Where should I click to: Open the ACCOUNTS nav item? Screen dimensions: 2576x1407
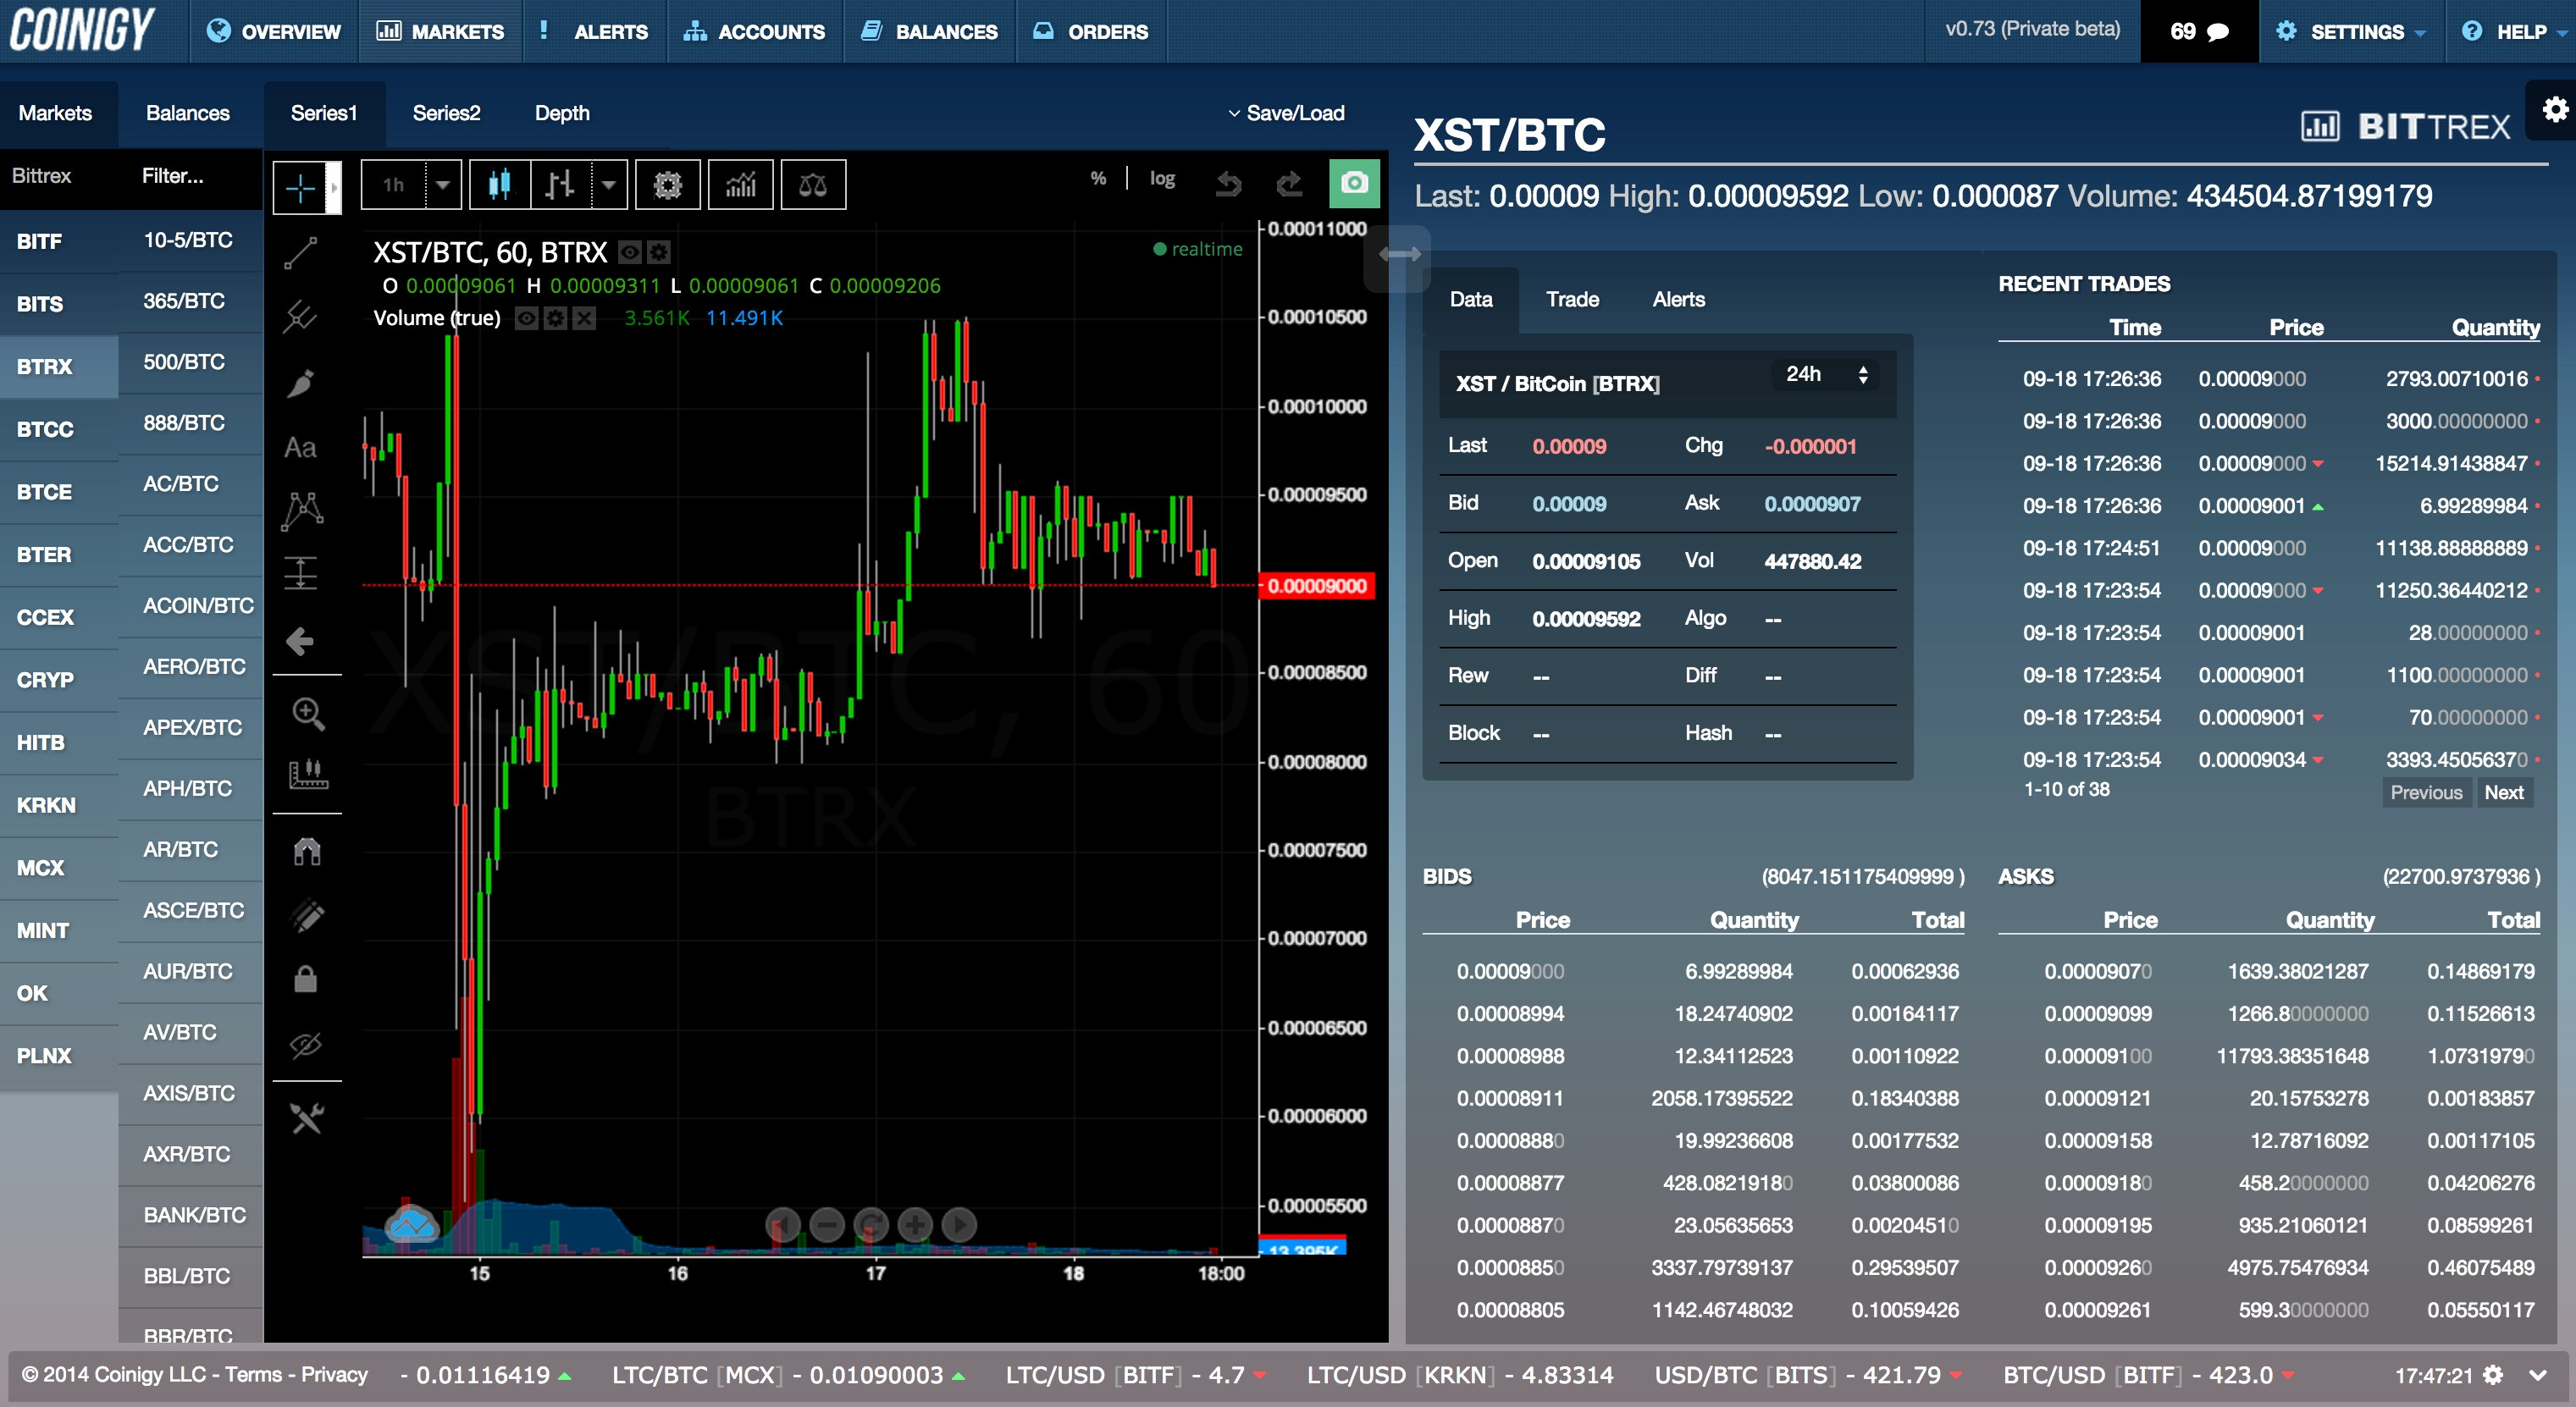click(754, 31)
